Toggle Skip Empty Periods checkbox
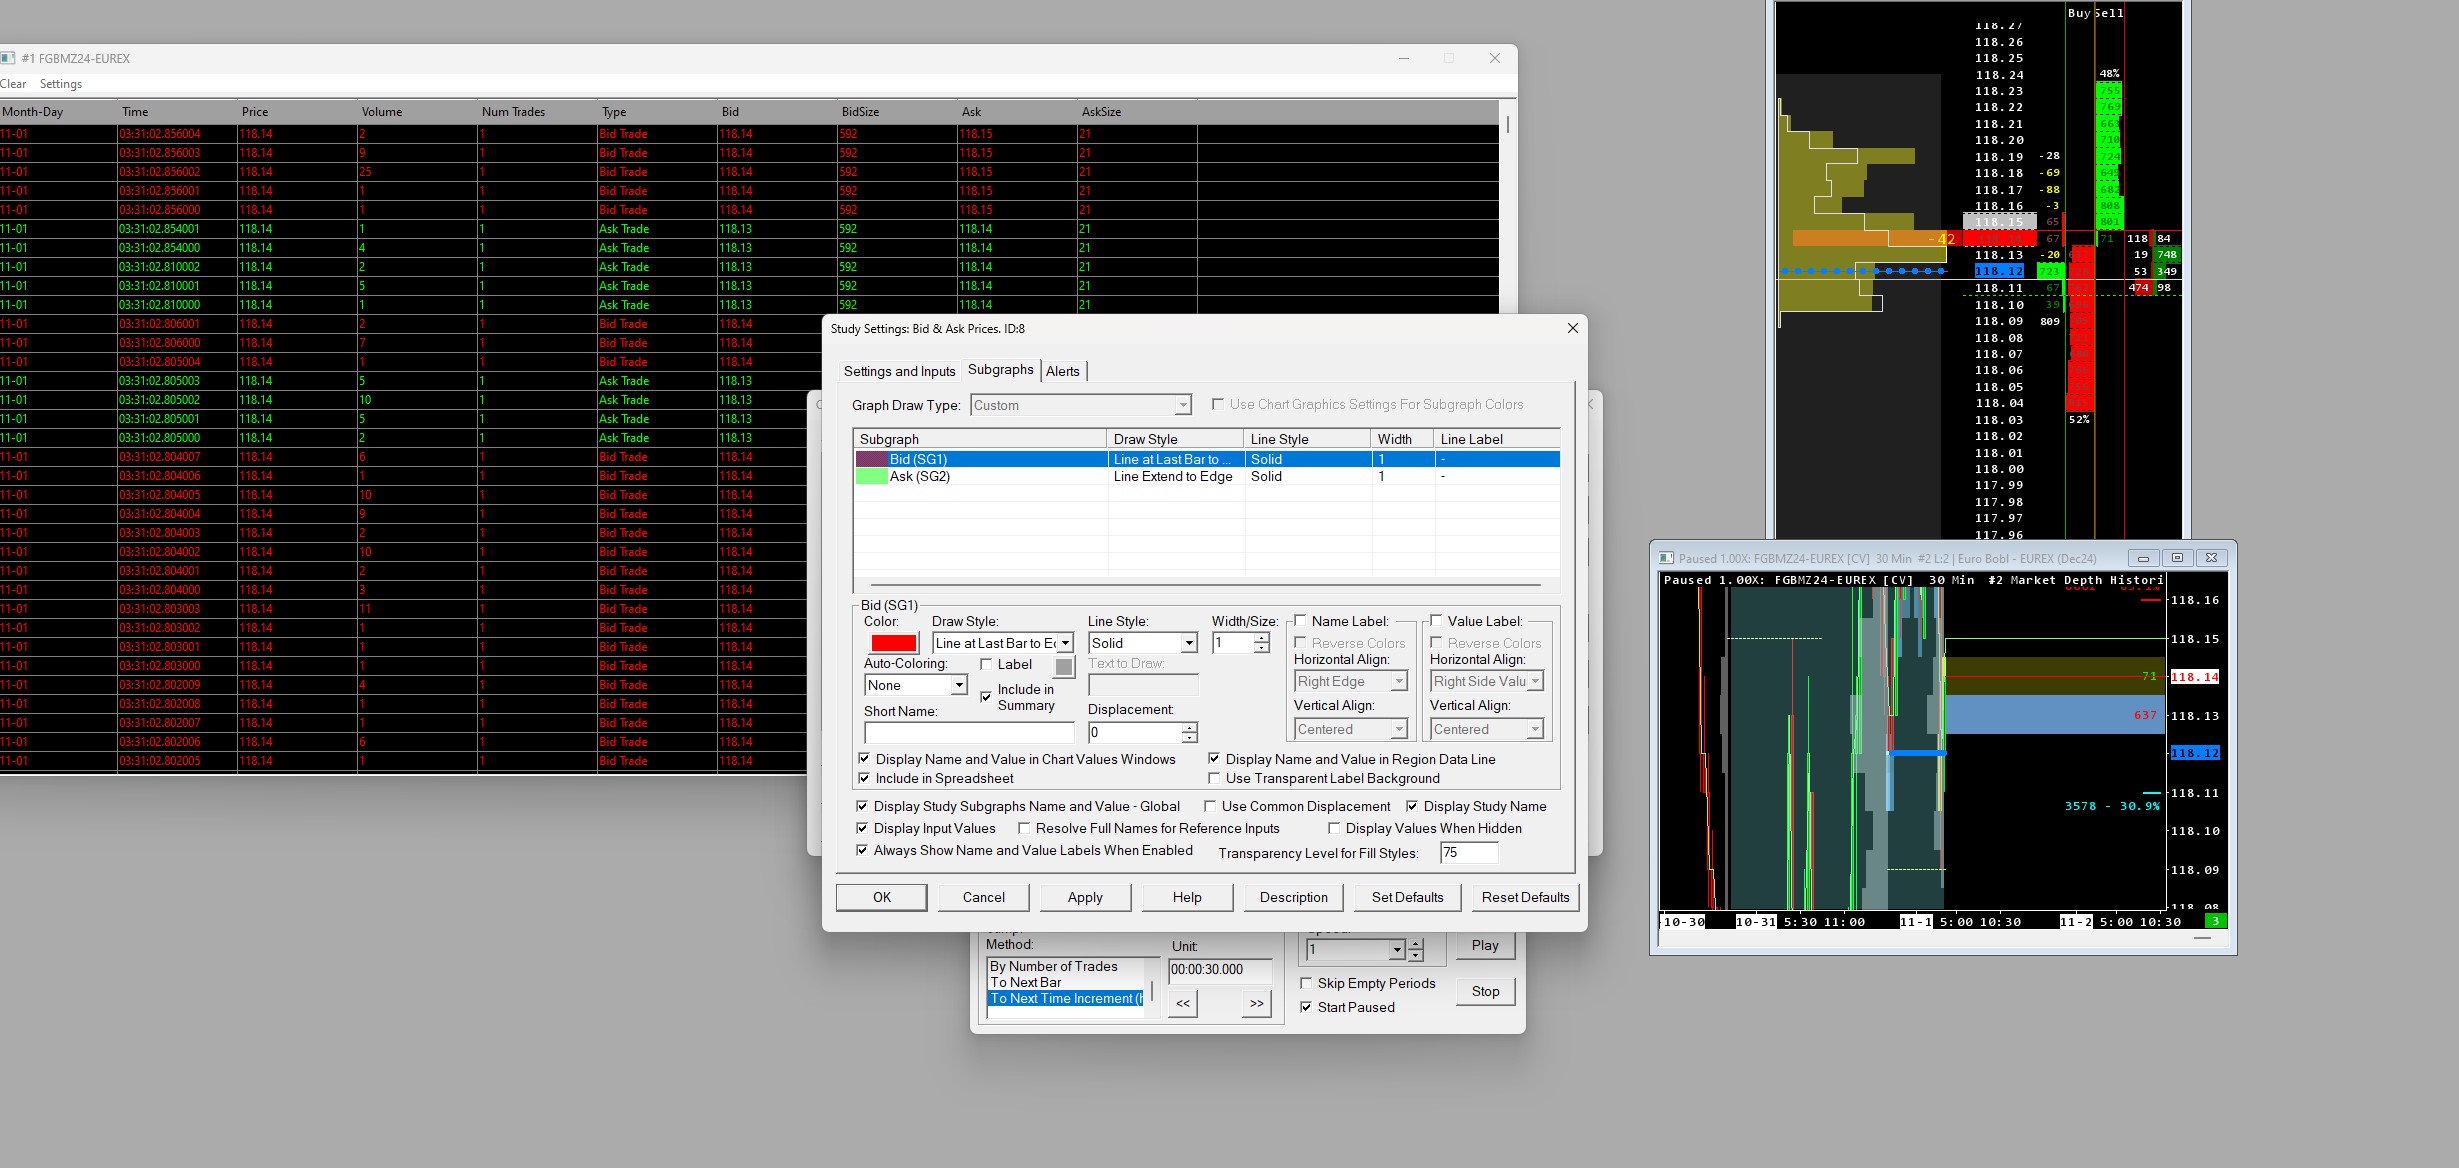The height and width of the screenshot is (1168, 2459). (1306, 983)
